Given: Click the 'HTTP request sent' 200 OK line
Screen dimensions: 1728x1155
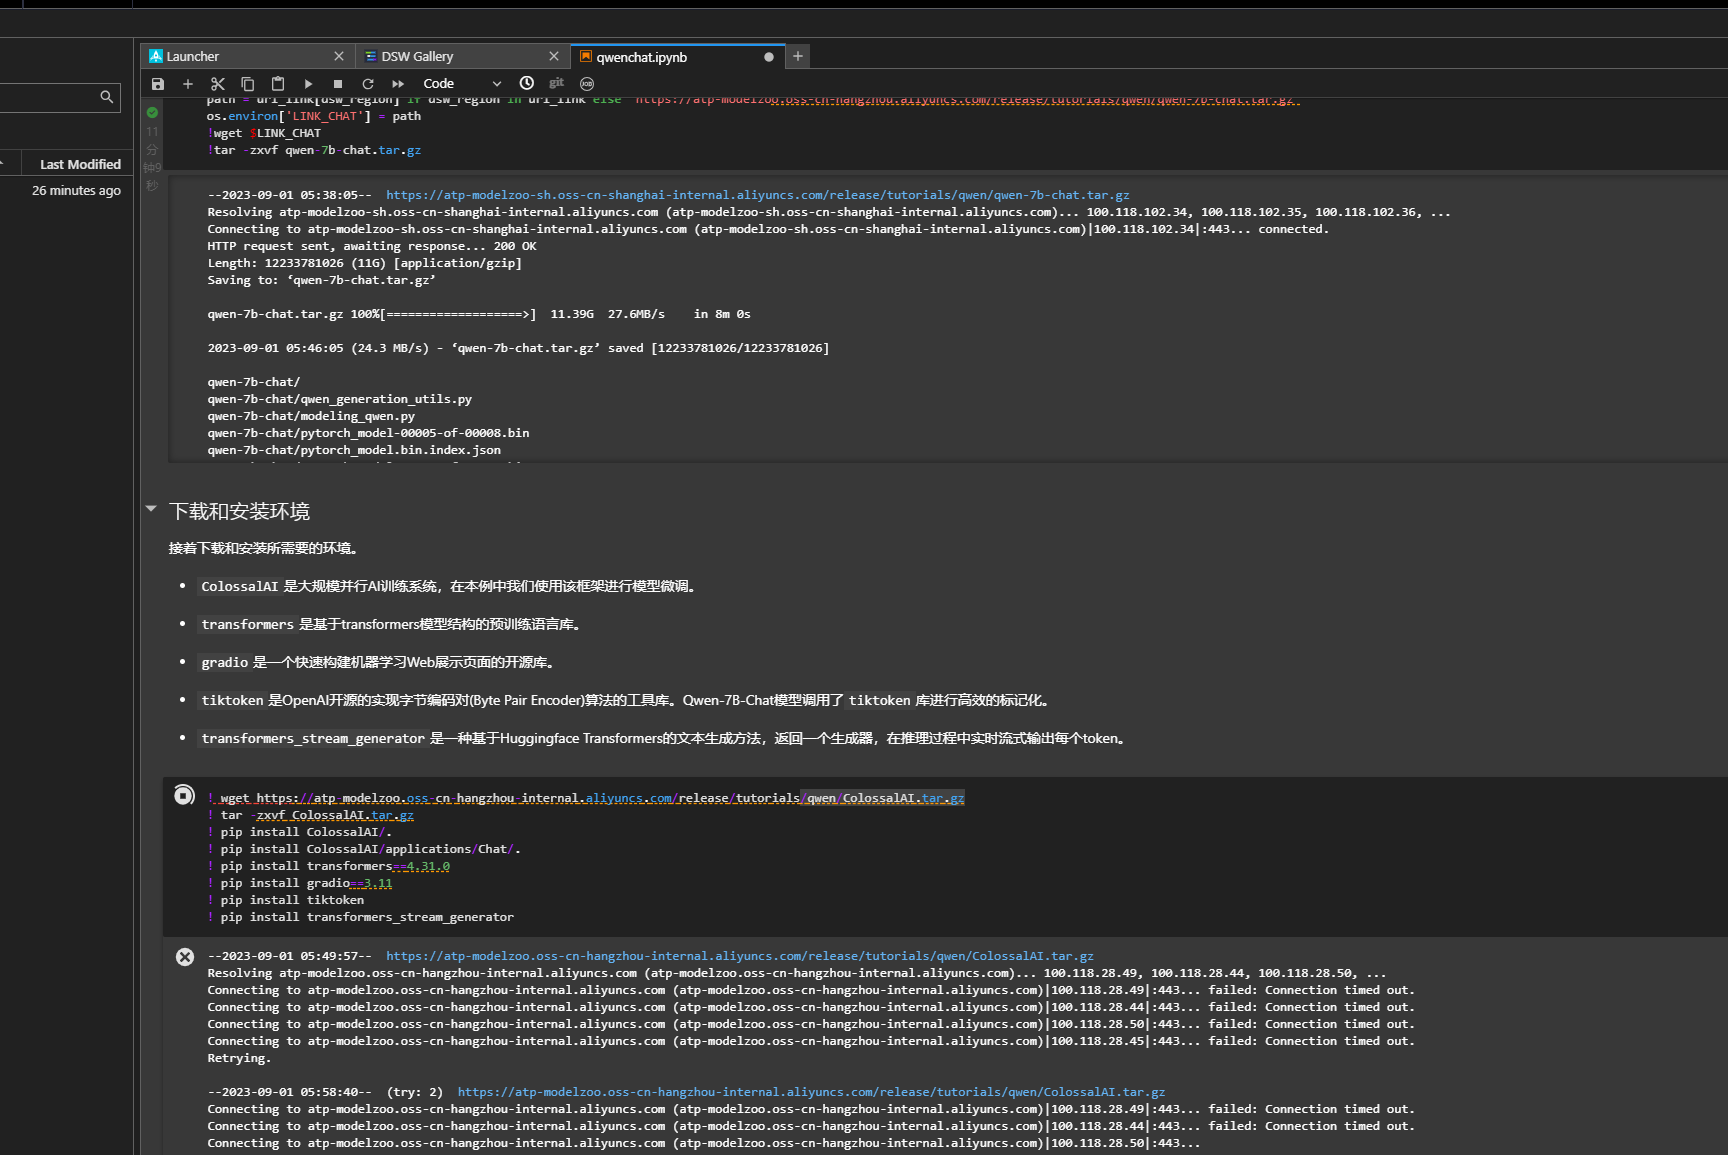Looking at the screenshot, I should [x=372, y=246].
